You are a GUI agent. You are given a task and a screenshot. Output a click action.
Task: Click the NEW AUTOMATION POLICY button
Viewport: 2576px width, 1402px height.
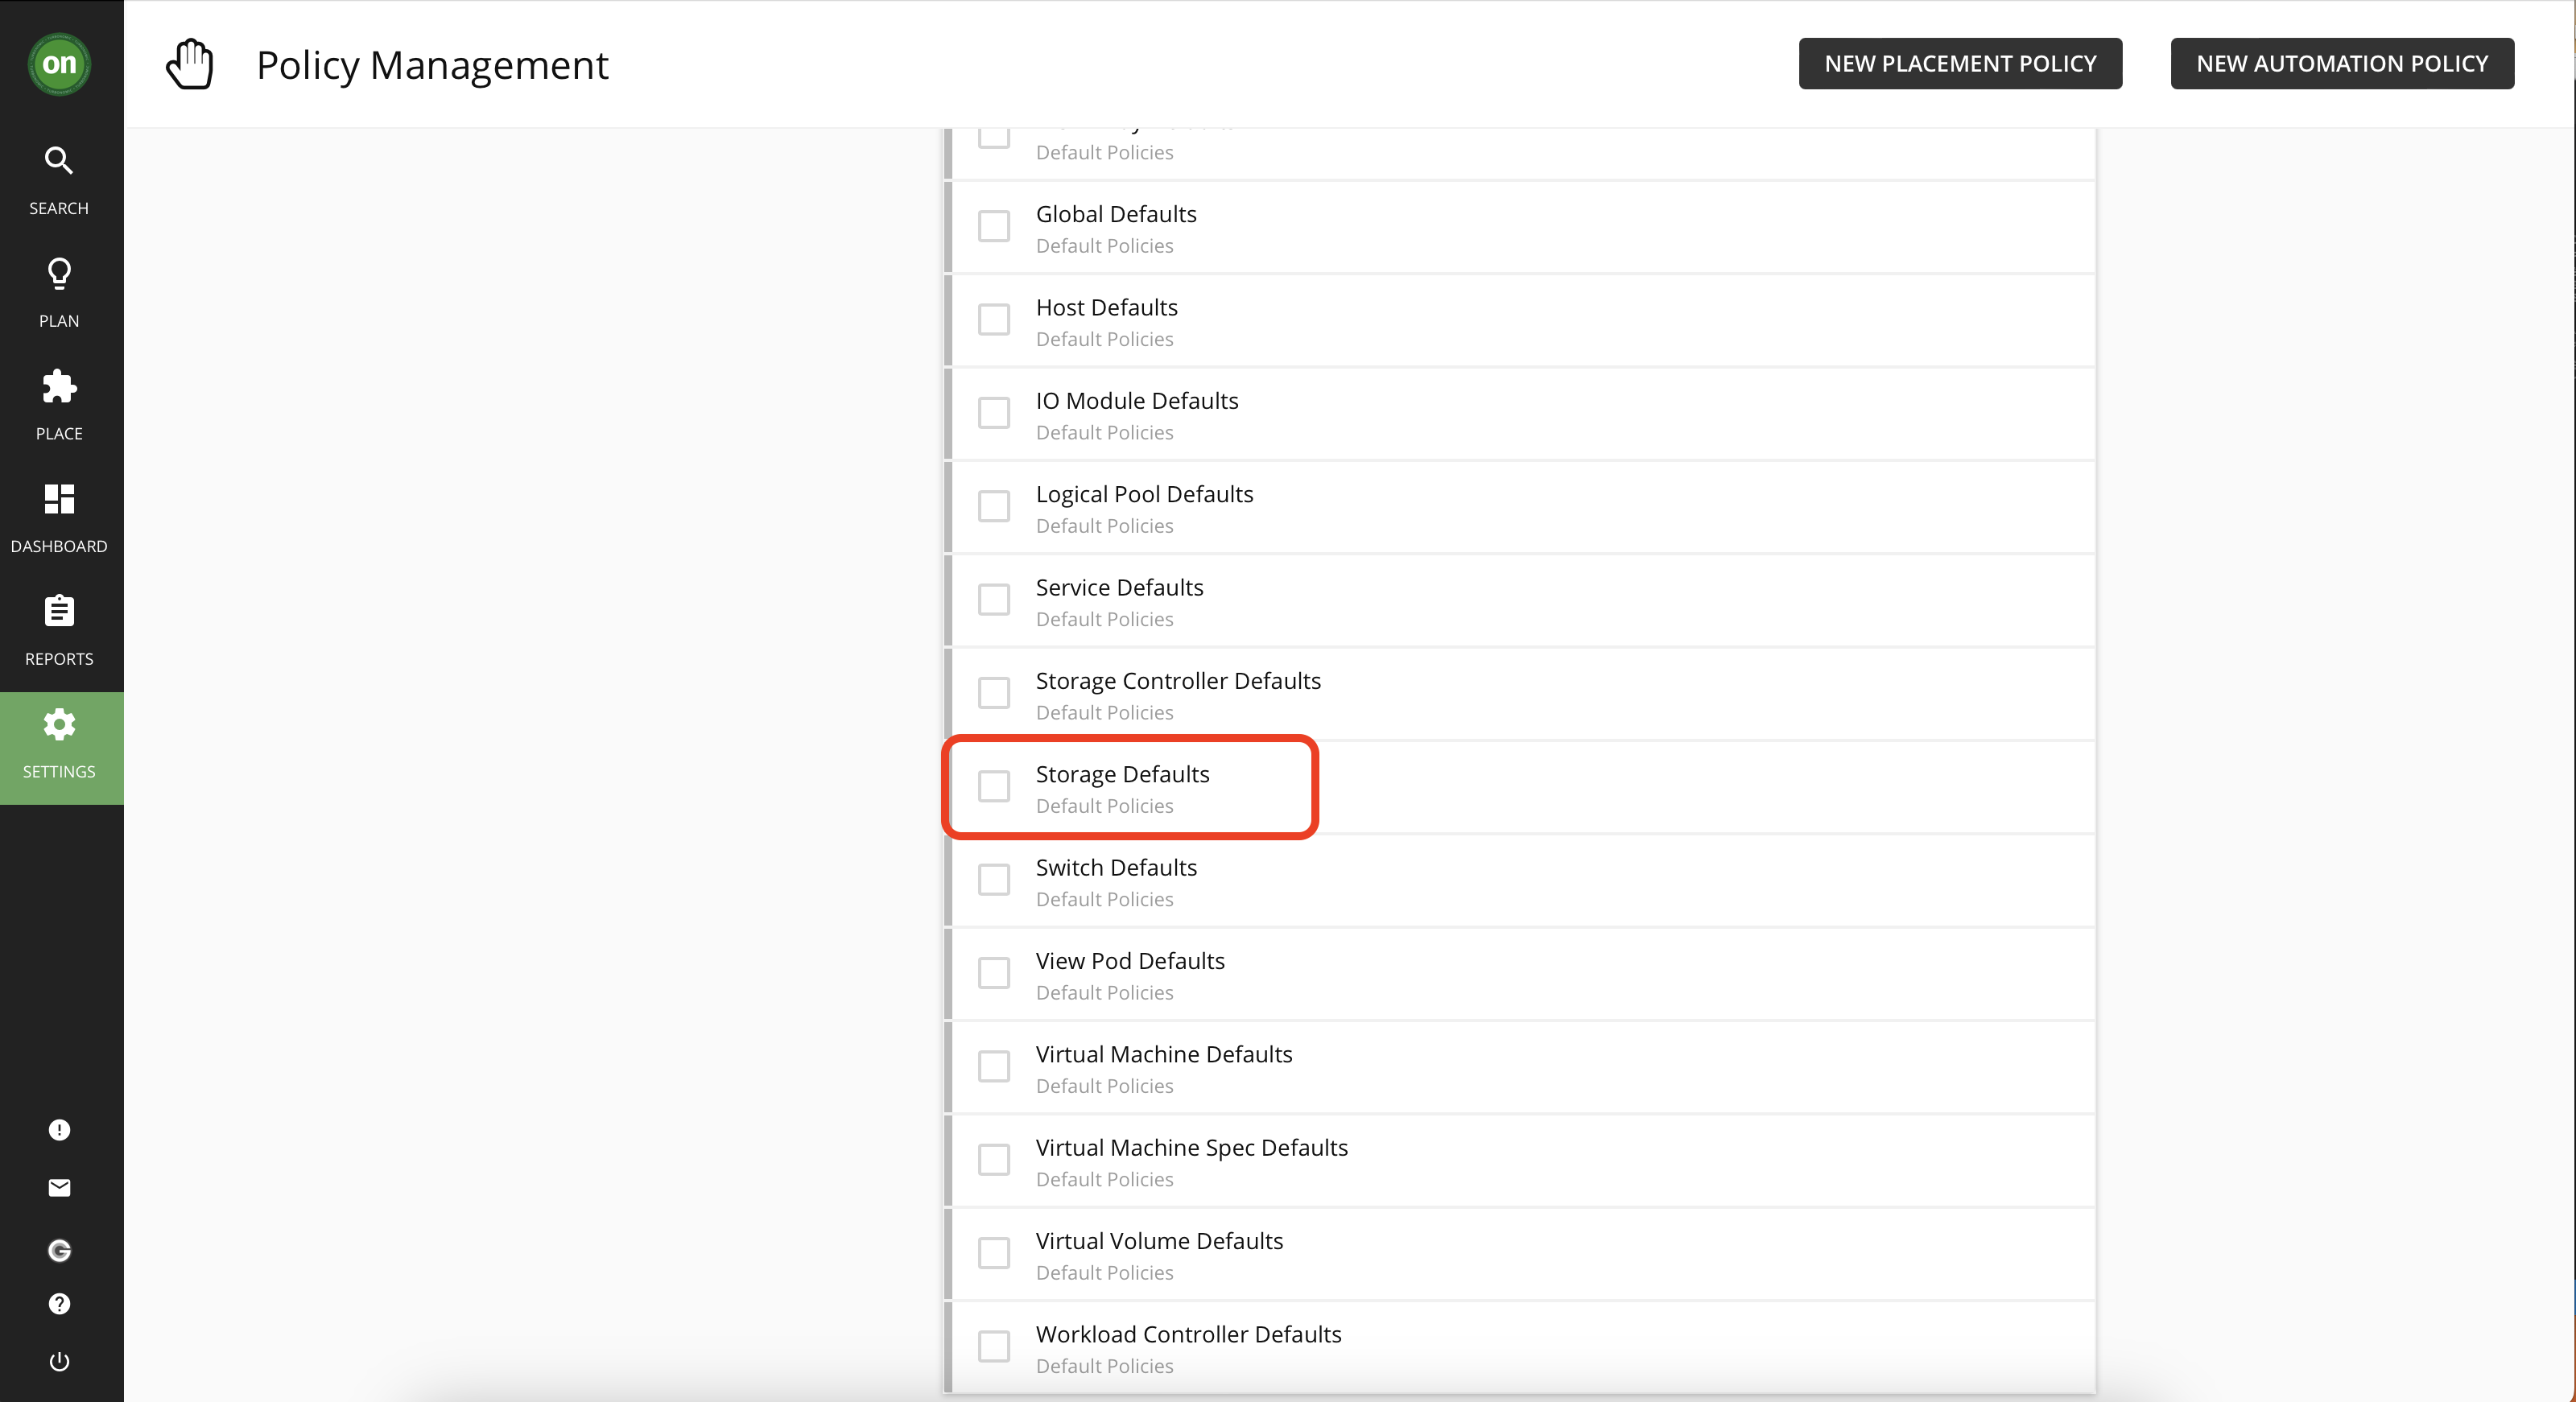click(2341, 62)
